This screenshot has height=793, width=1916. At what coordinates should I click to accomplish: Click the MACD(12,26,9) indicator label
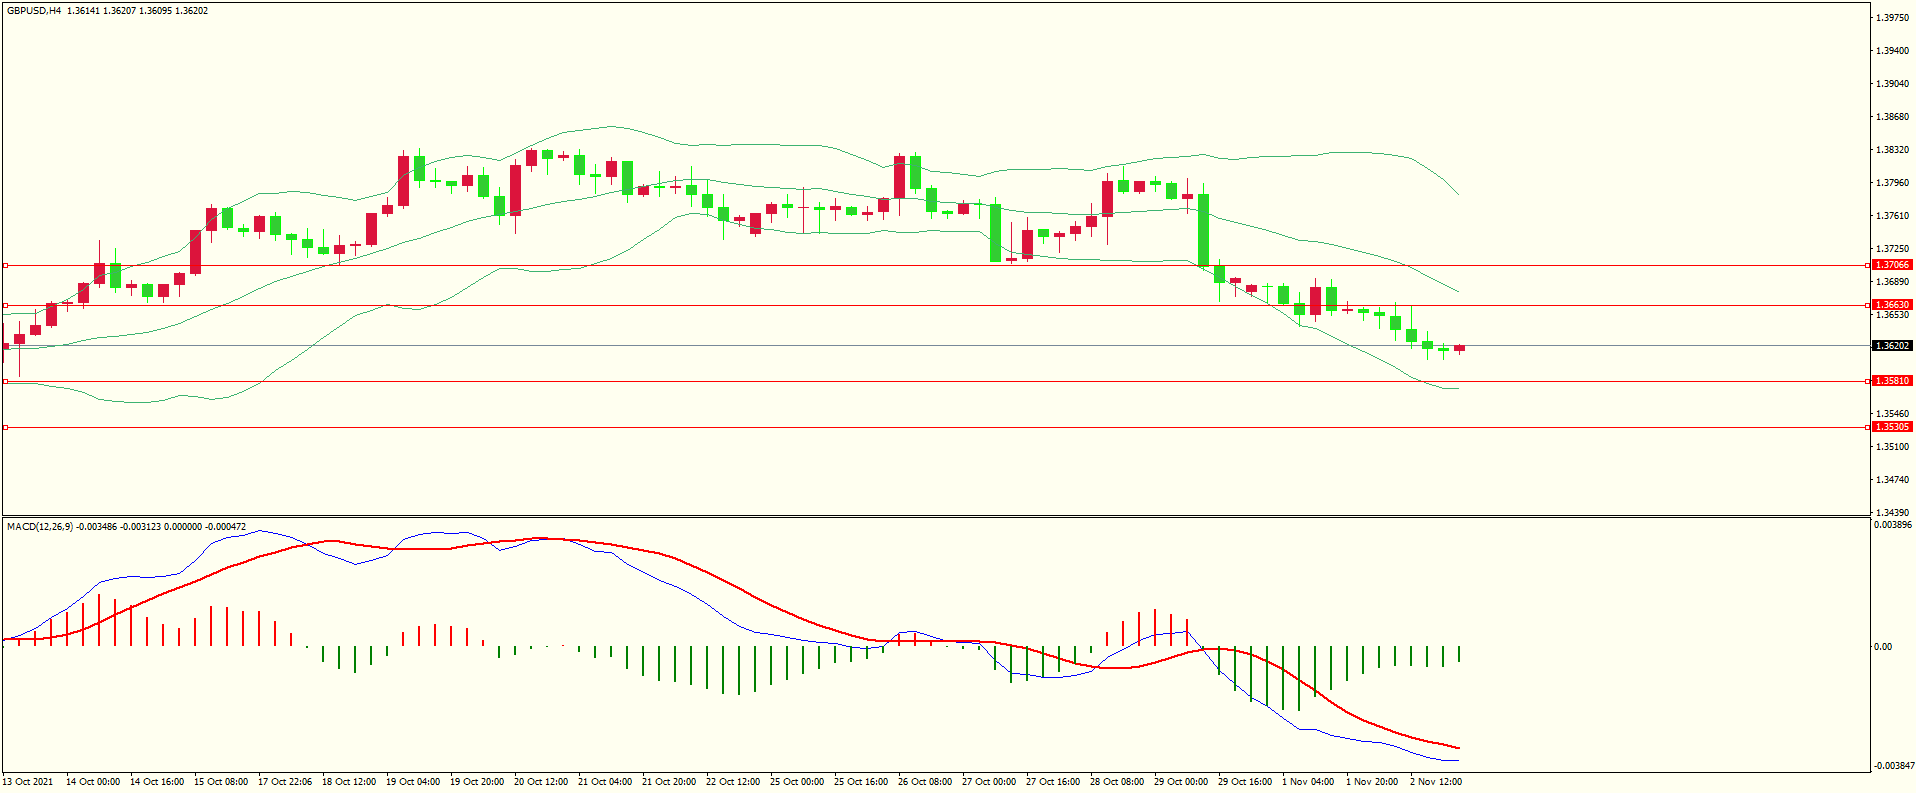coord(40,526)
